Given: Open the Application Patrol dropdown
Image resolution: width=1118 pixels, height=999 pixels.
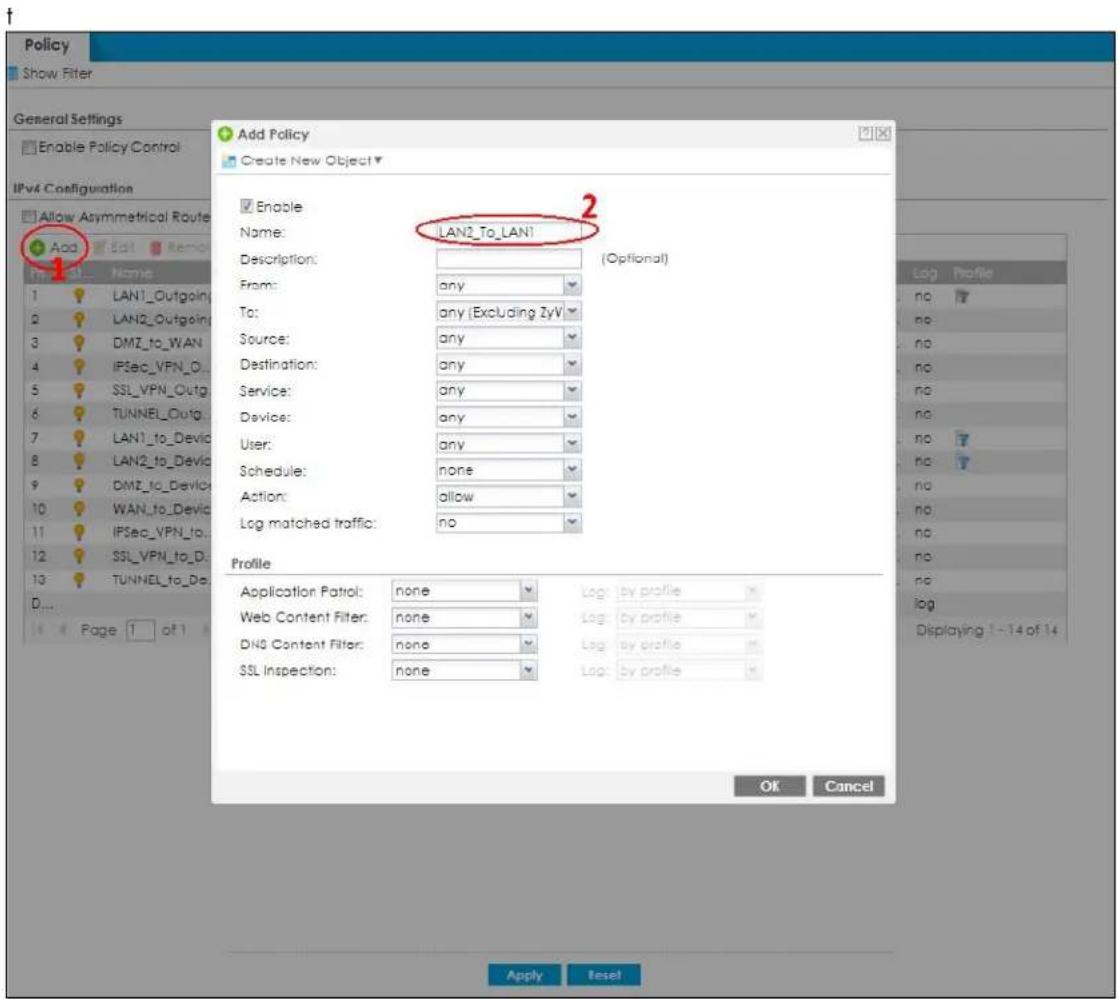Looking at the screenshot, I should (528, 590).
